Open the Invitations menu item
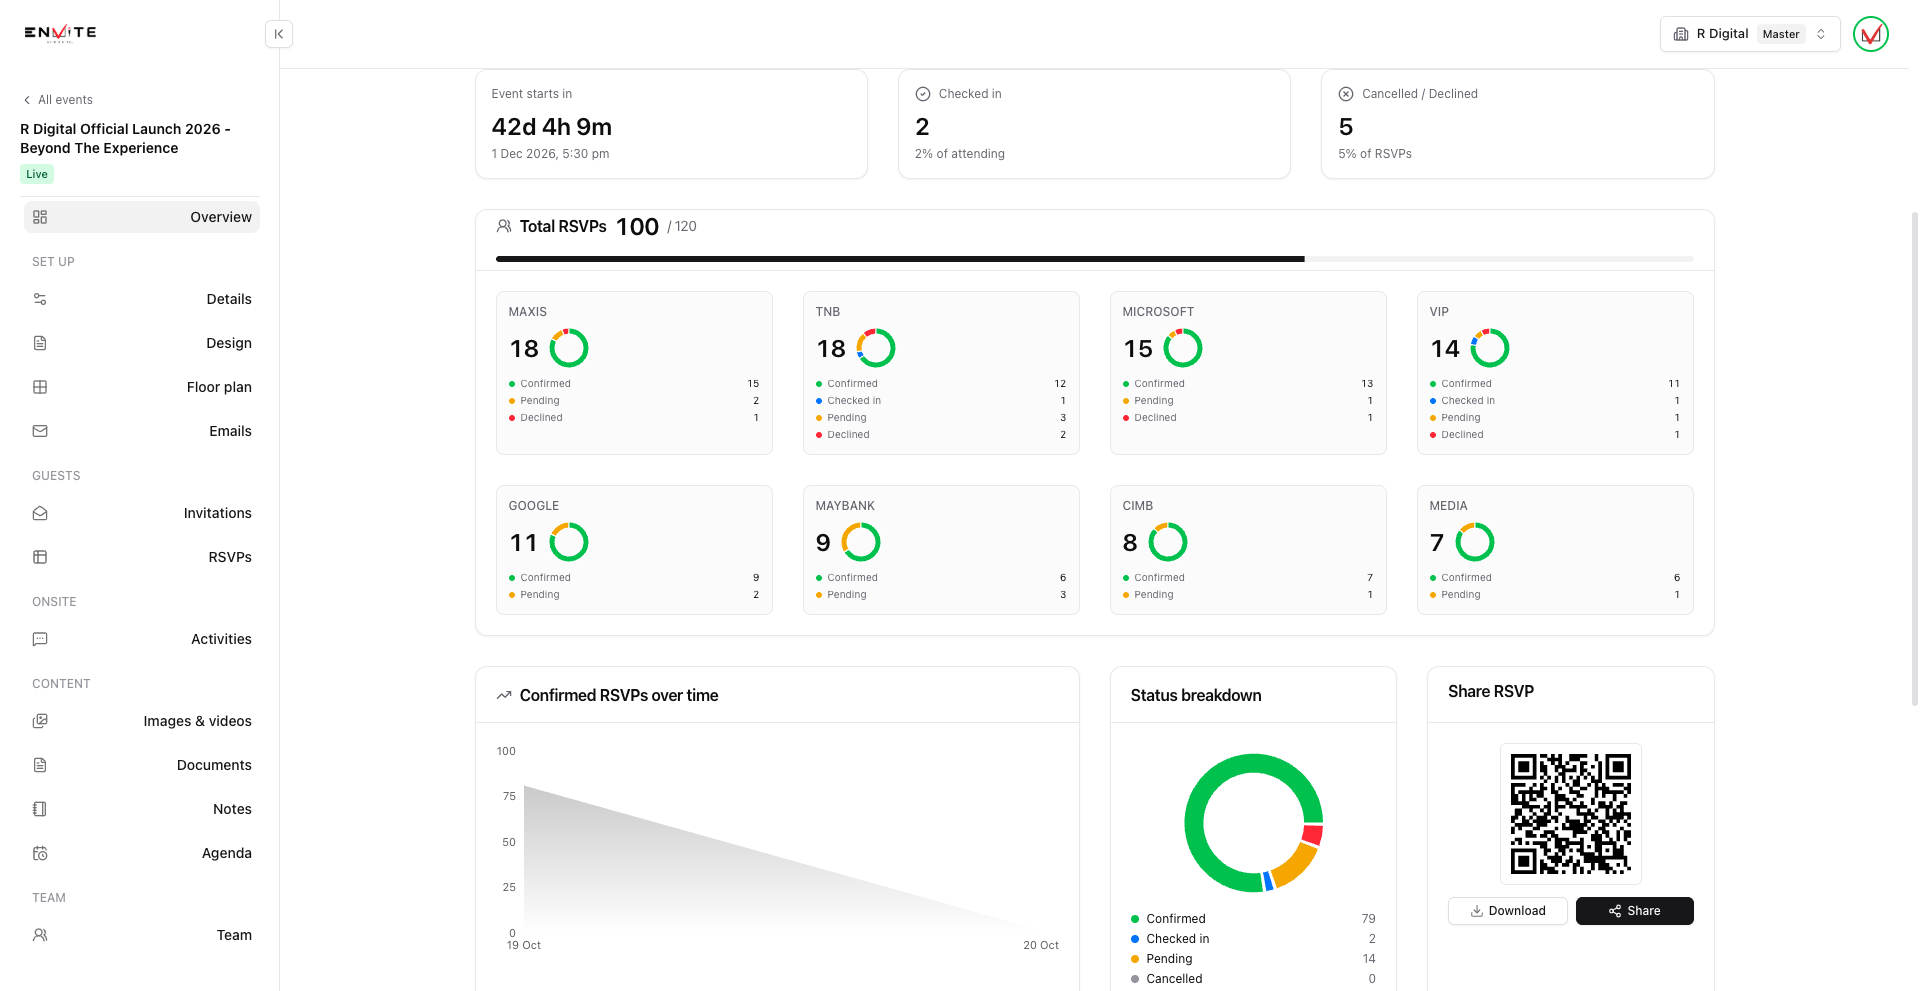Screen dimensions: 1920x991 pyautogui.click(x=141, y=513)
